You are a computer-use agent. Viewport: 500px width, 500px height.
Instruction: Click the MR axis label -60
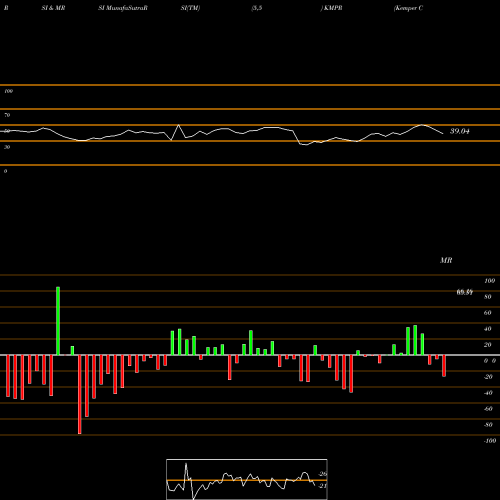pos(488,409)
